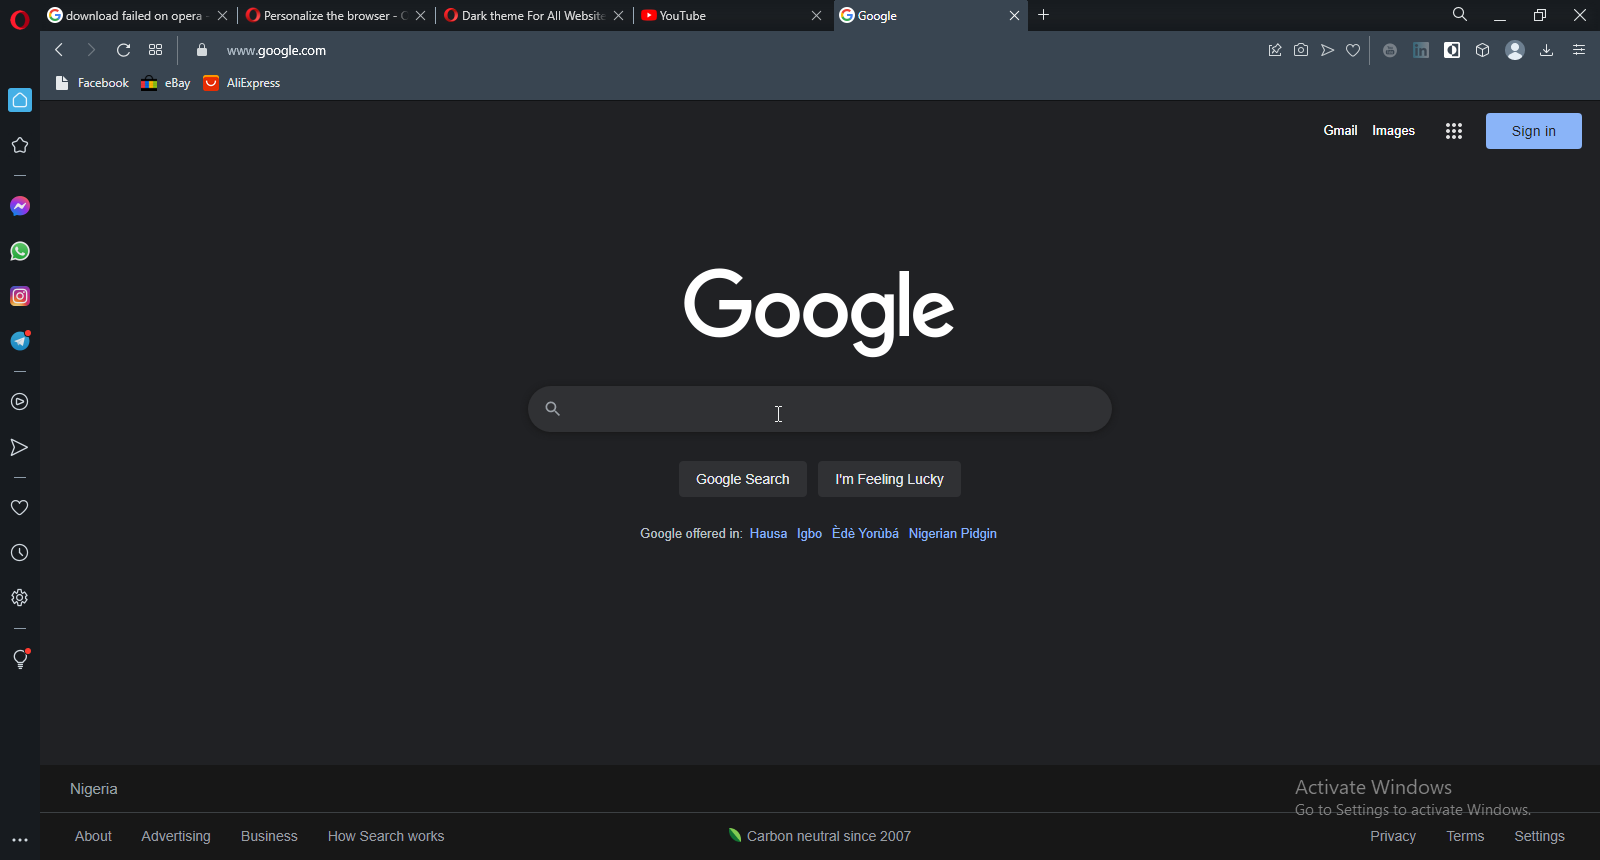Search open tabs with magnifier icon
Viewport: 1600px width, 860px height.
(x=1460, y=15)
